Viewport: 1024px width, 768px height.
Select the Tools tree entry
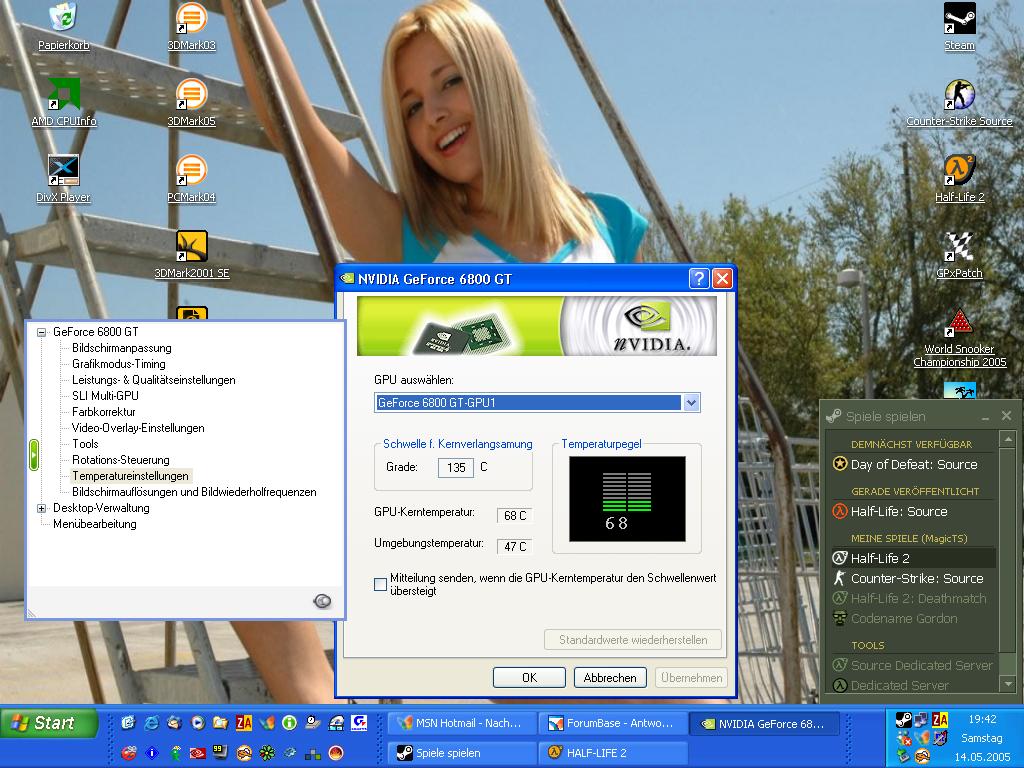[85, 444]
